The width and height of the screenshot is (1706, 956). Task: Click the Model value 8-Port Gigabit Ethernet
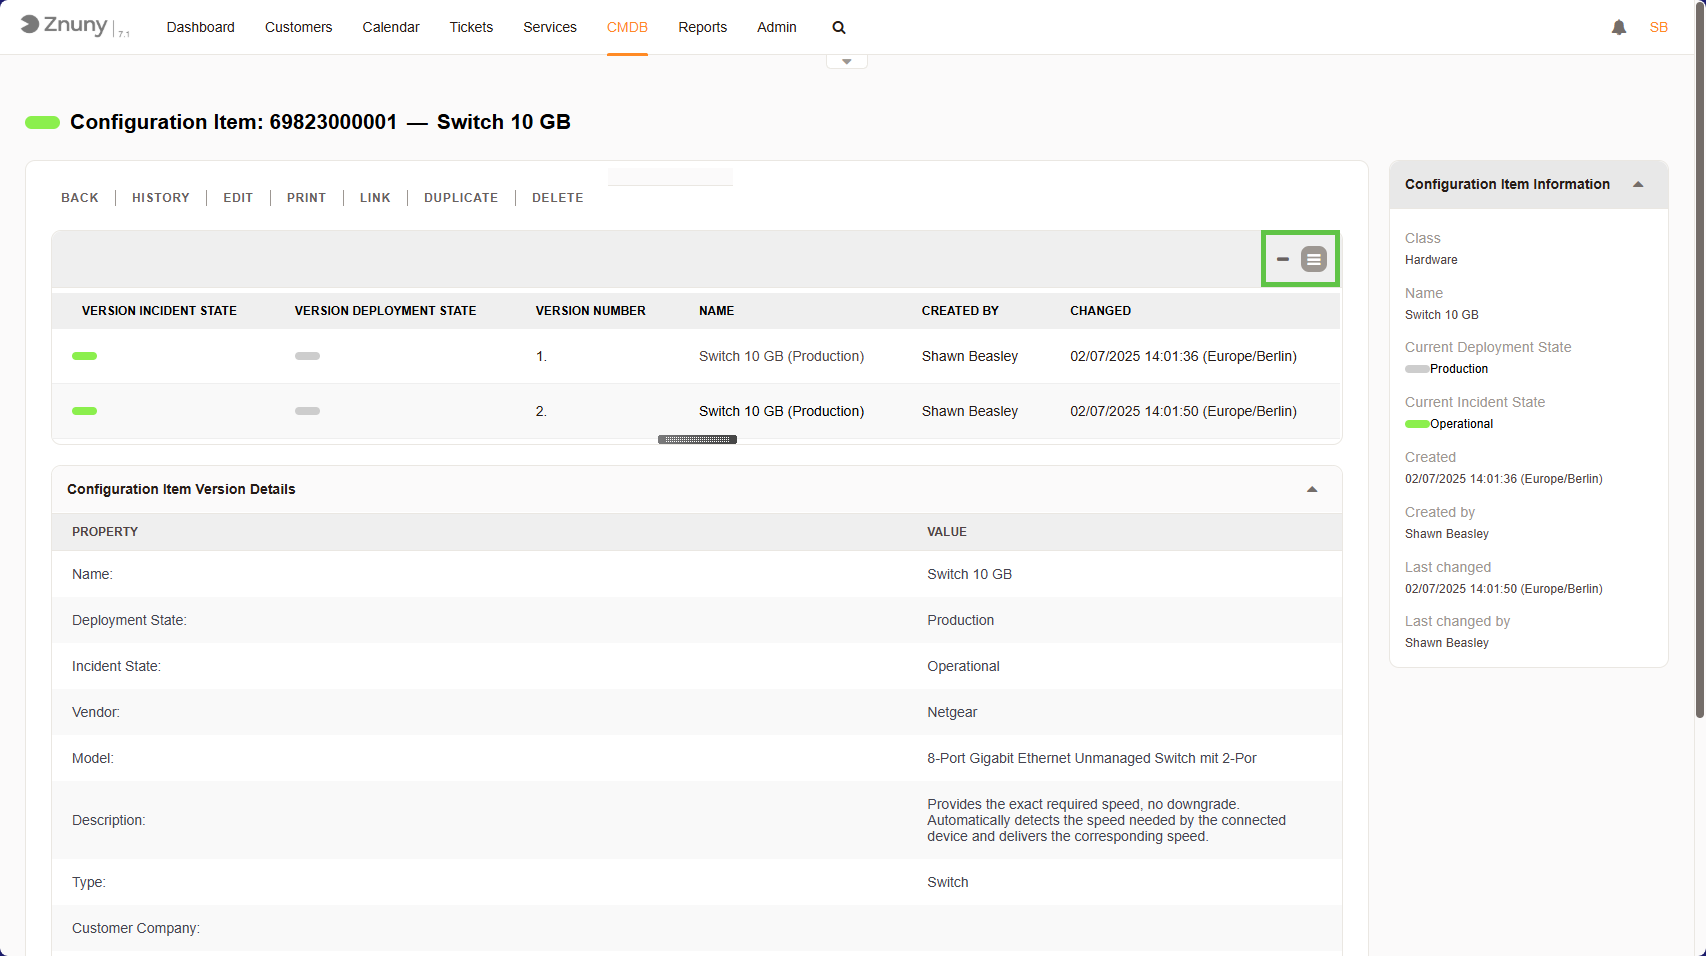1092,758
